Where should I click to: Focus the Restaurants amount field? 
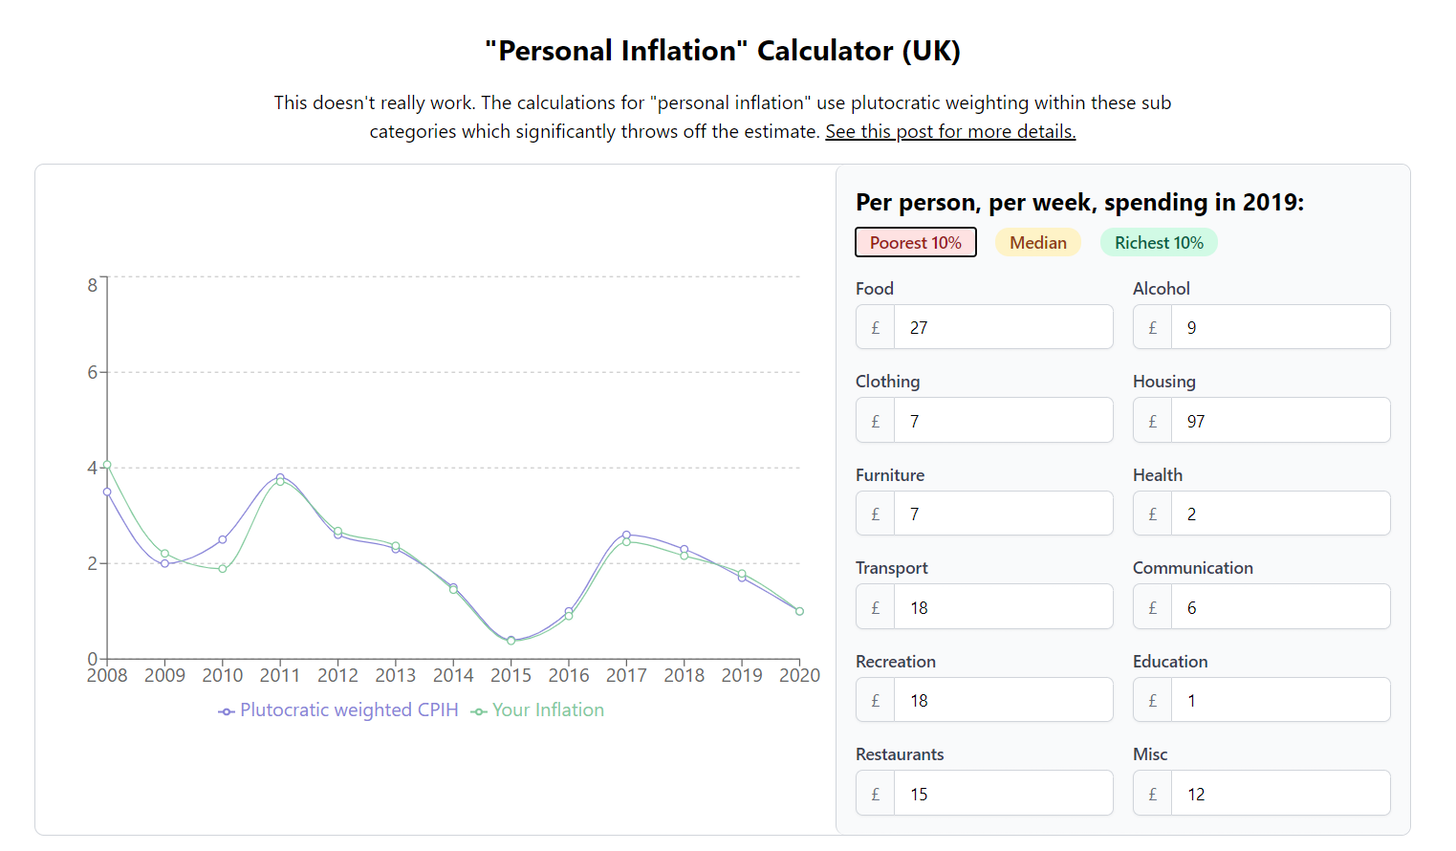(1002, 794)
